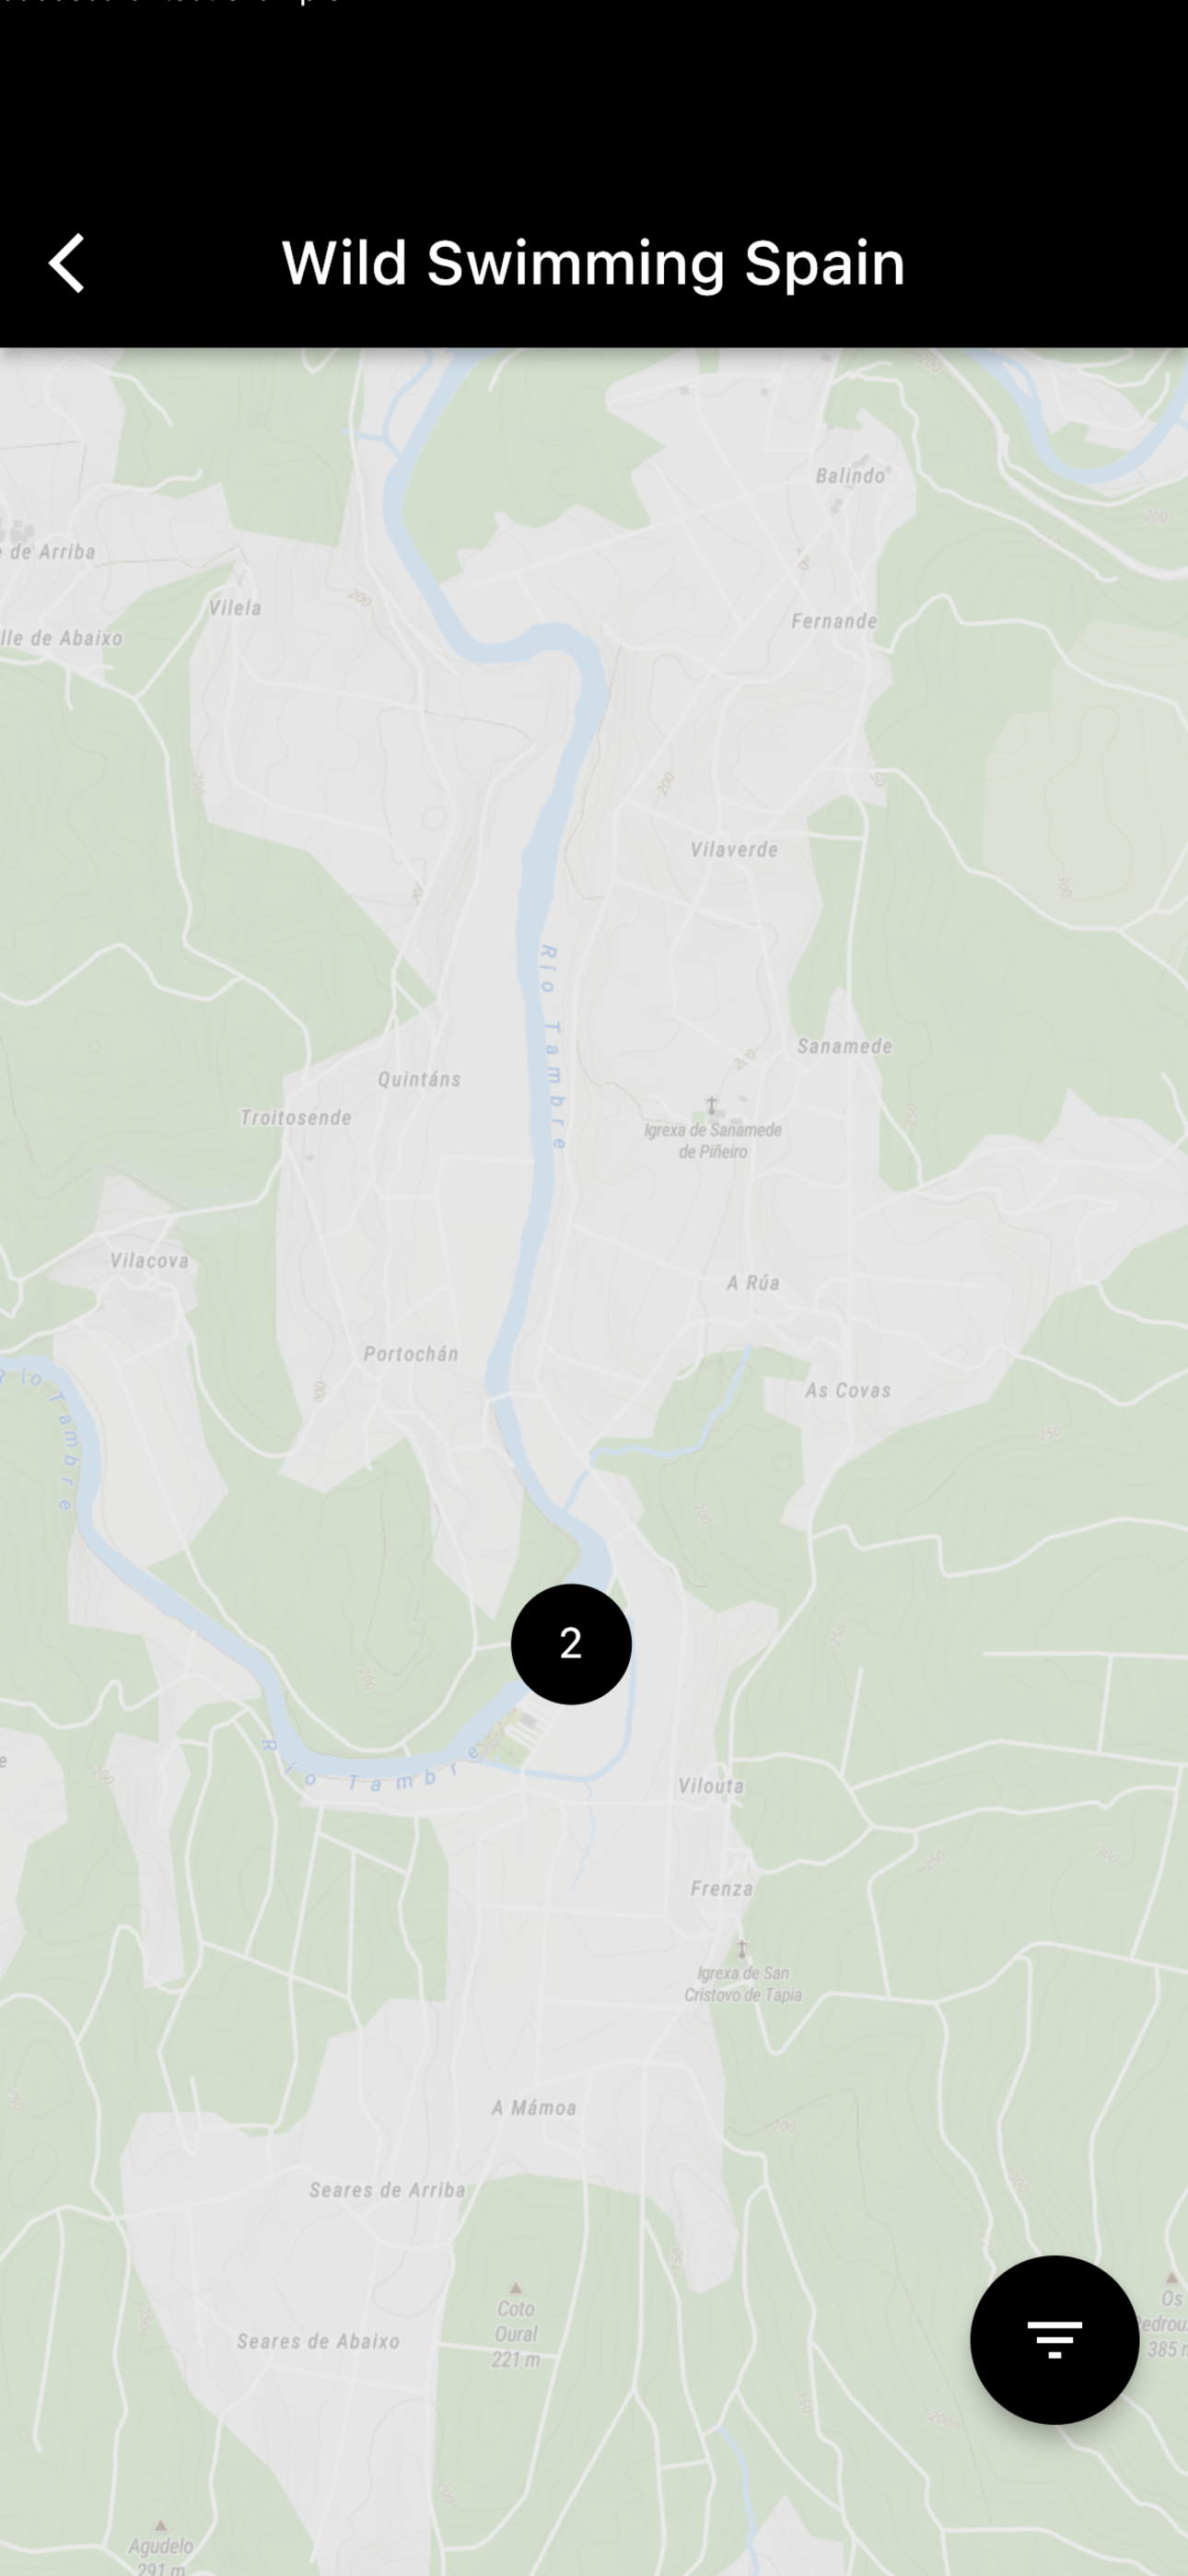Image resolution: width=1188 pixels, height=2576 pixels.
Task: Tap the back arrow in header
Action: 67,263
